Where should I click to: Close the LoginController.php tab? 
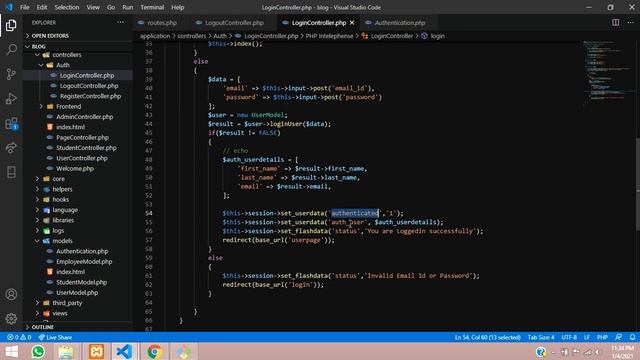click(x=352, y=23)
